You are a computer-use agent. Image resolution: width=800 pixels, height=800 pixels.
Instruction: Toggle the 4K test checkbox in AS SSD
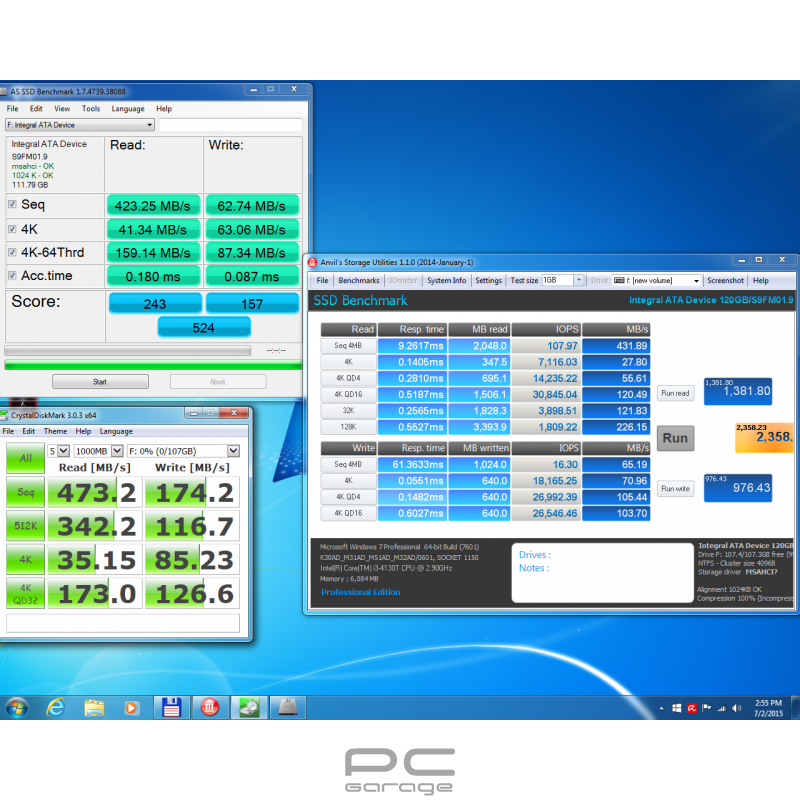click(x=12, y=229)
